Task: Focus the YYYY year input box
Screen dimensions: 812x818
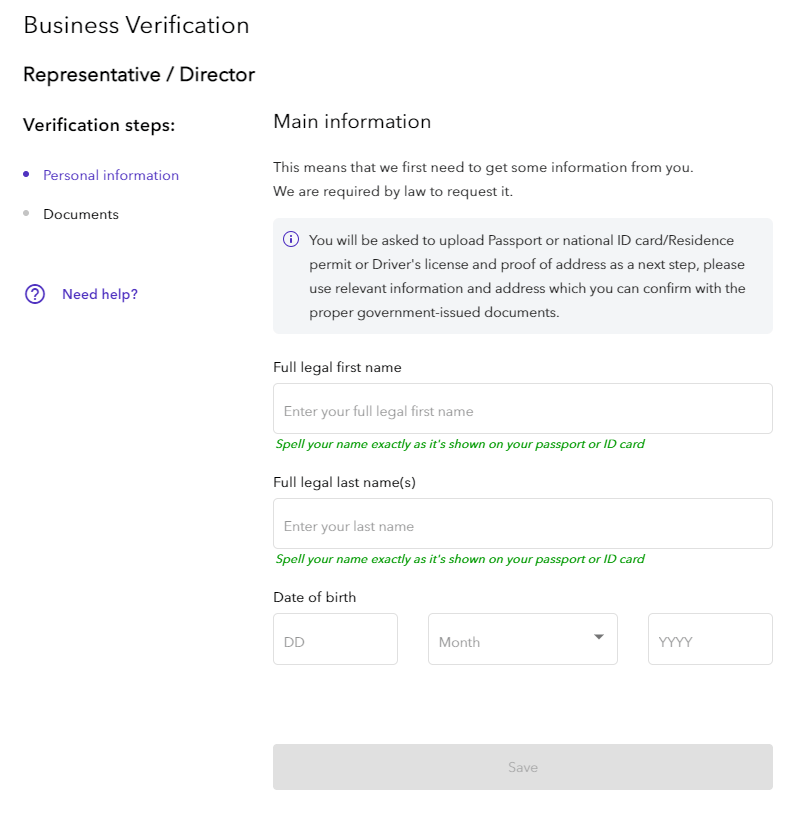Action: click(710, 640)
